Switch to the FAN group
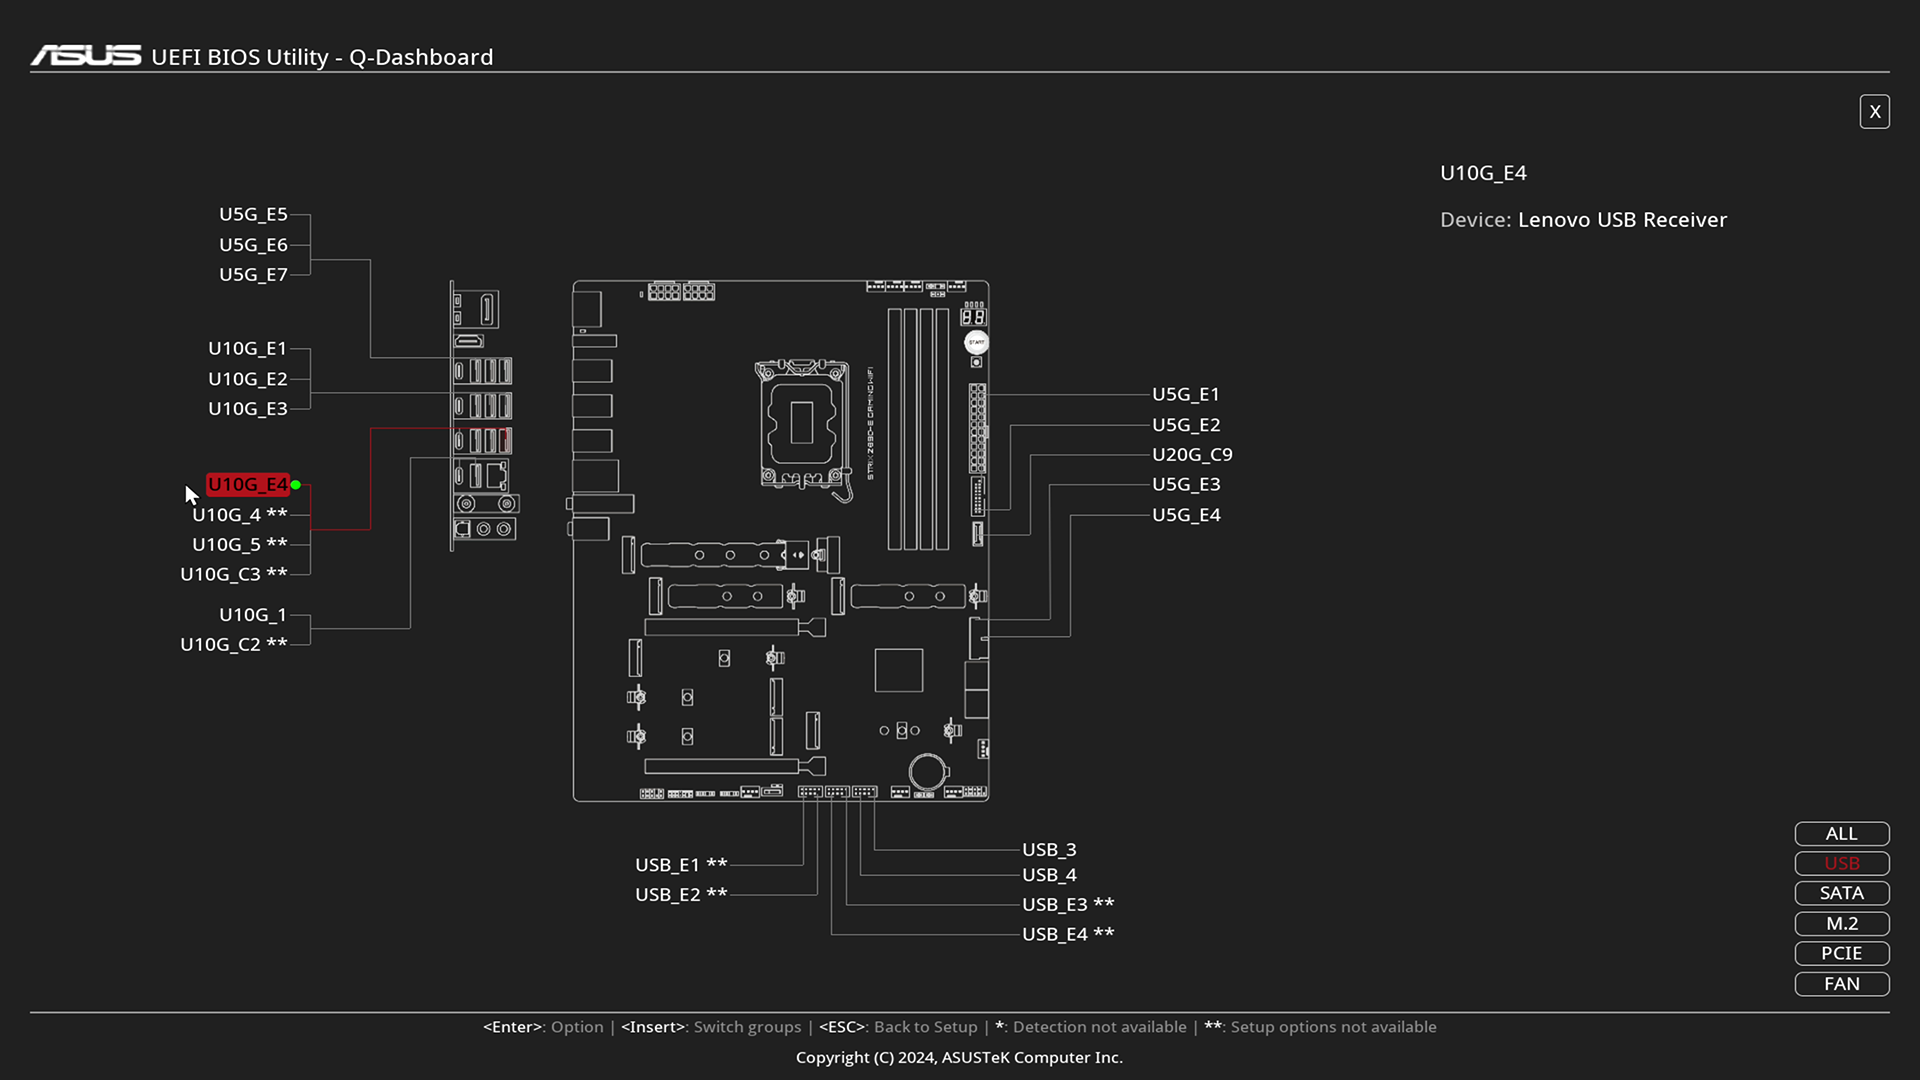1920x1080 pixels. [1841, 984]
